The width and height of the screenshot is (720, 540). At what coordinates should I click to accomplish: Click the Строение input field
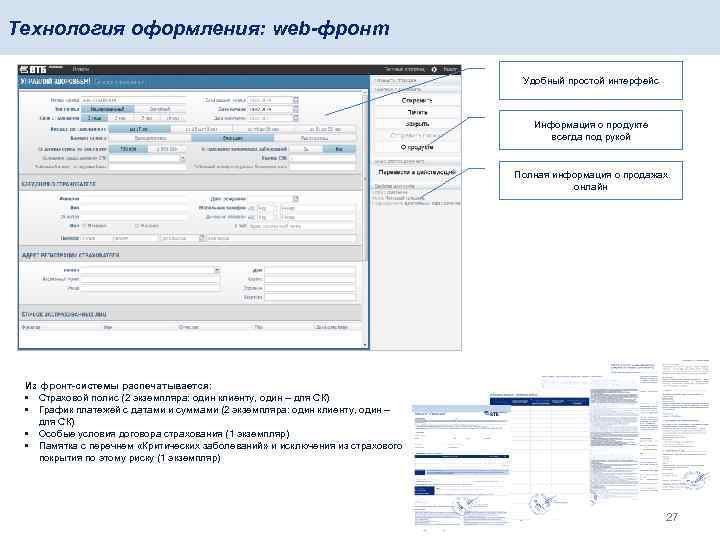[x=310, y=288]
